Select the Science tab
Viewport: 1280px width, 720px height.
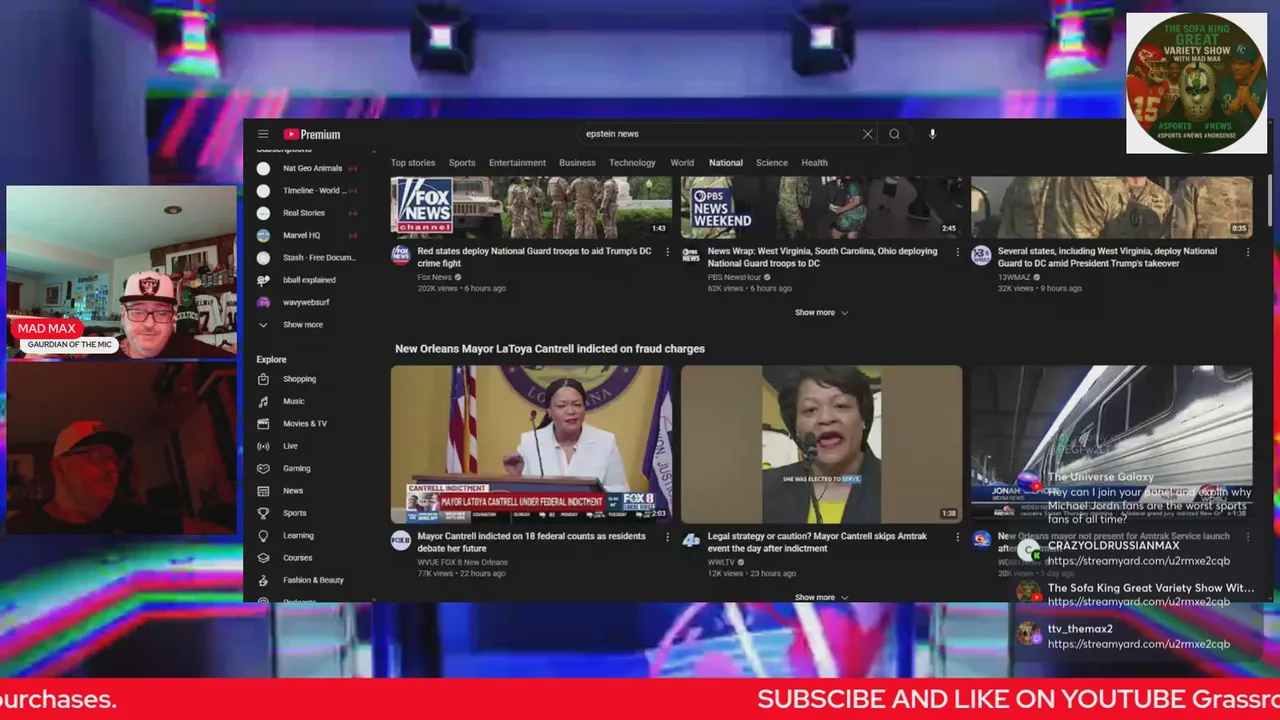point(772,163)
